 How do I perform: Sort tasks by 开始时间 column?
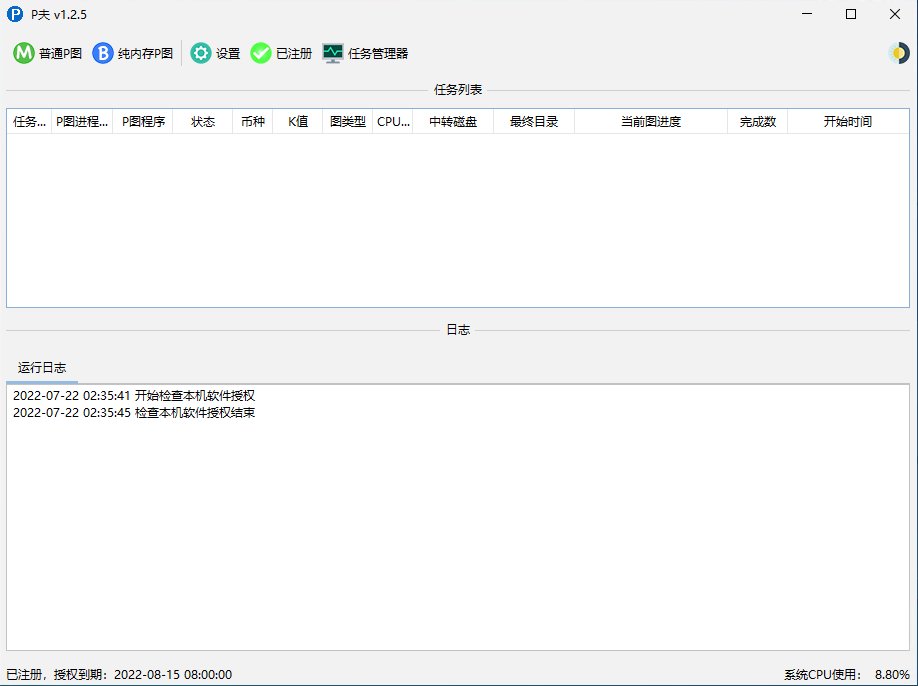pyautogui.click(x=847, y=122)
